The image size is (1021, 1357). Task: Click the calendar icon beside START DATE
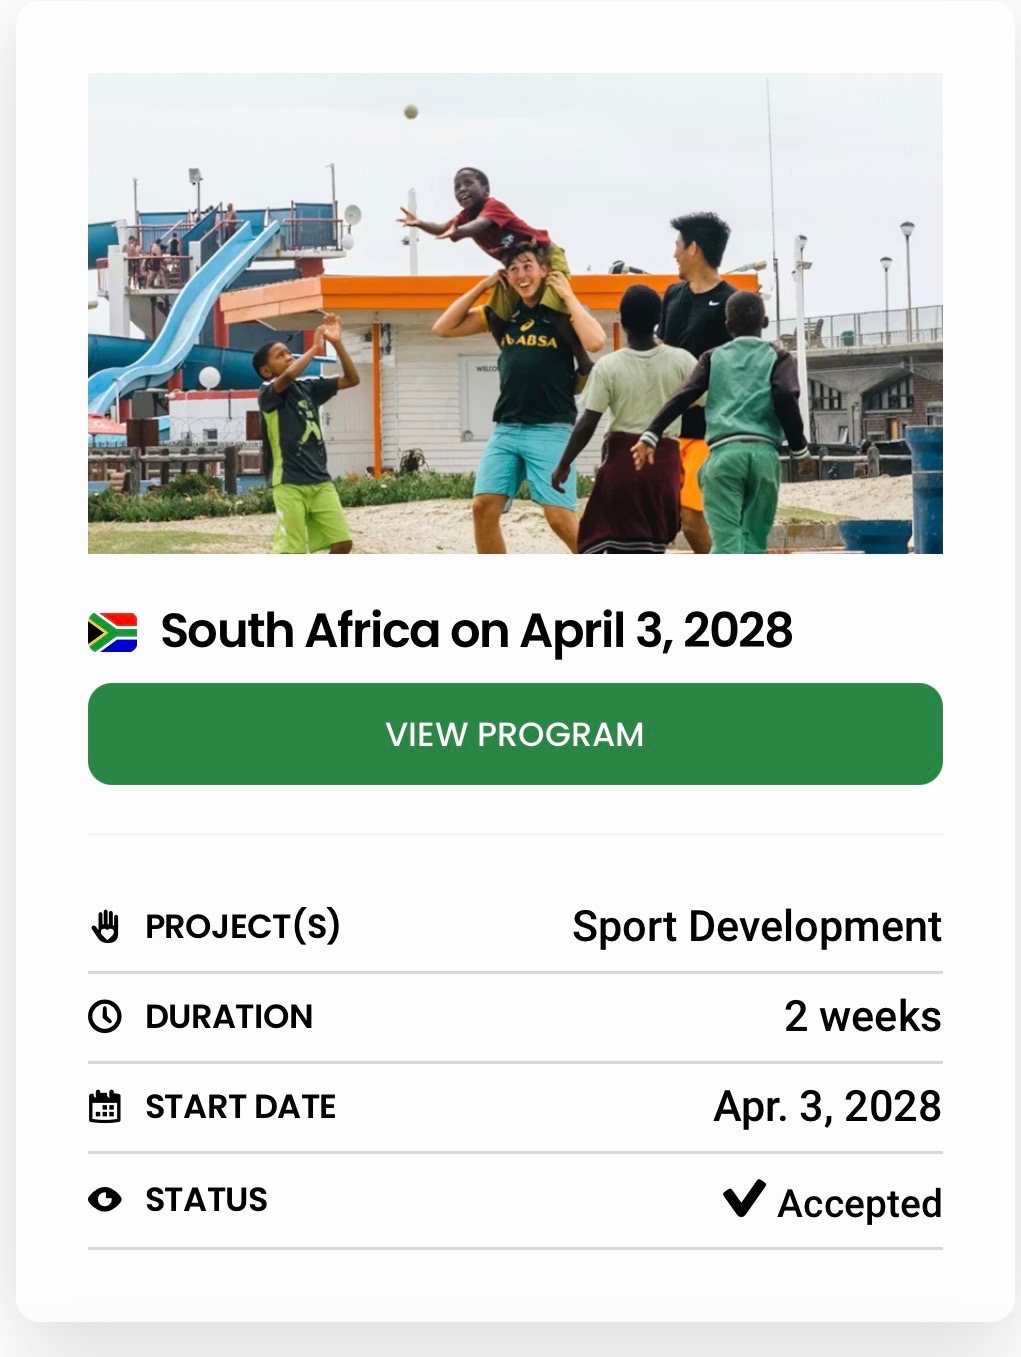[105, 1107]
